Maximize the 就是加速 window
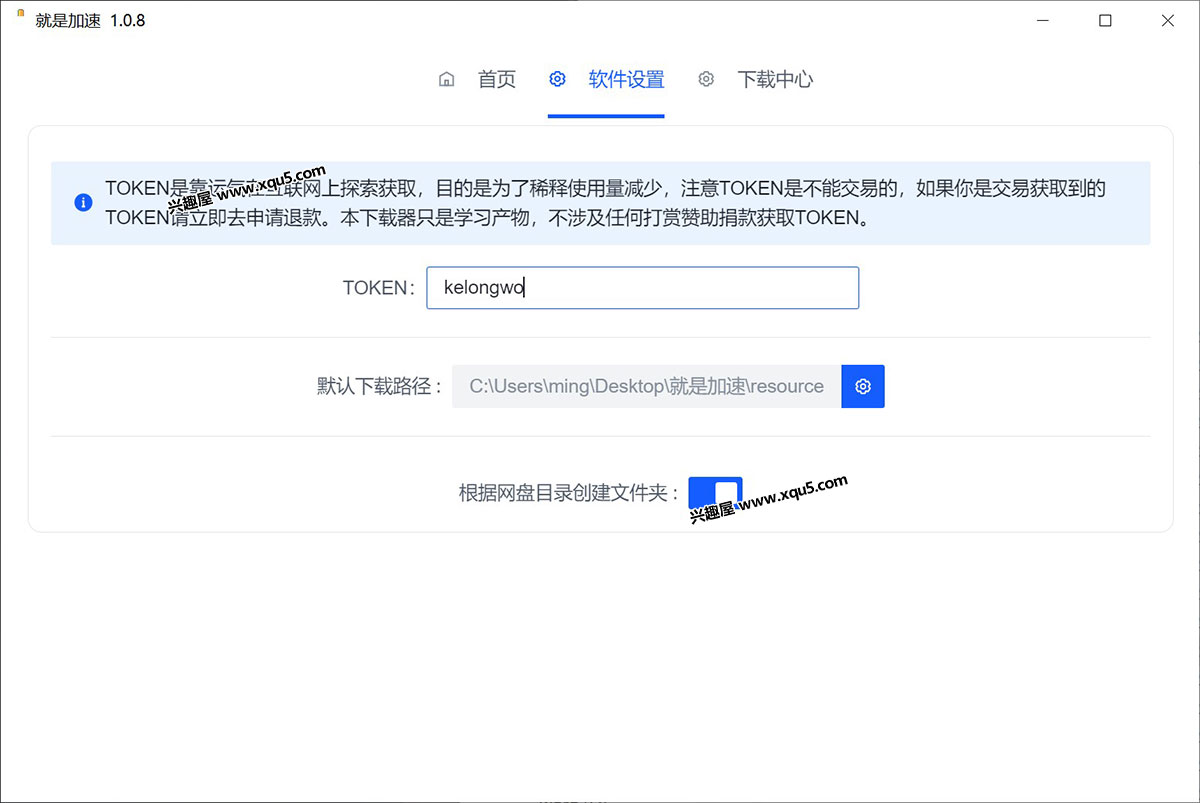Viewport: 1200px width, 803px height. 1105,20
